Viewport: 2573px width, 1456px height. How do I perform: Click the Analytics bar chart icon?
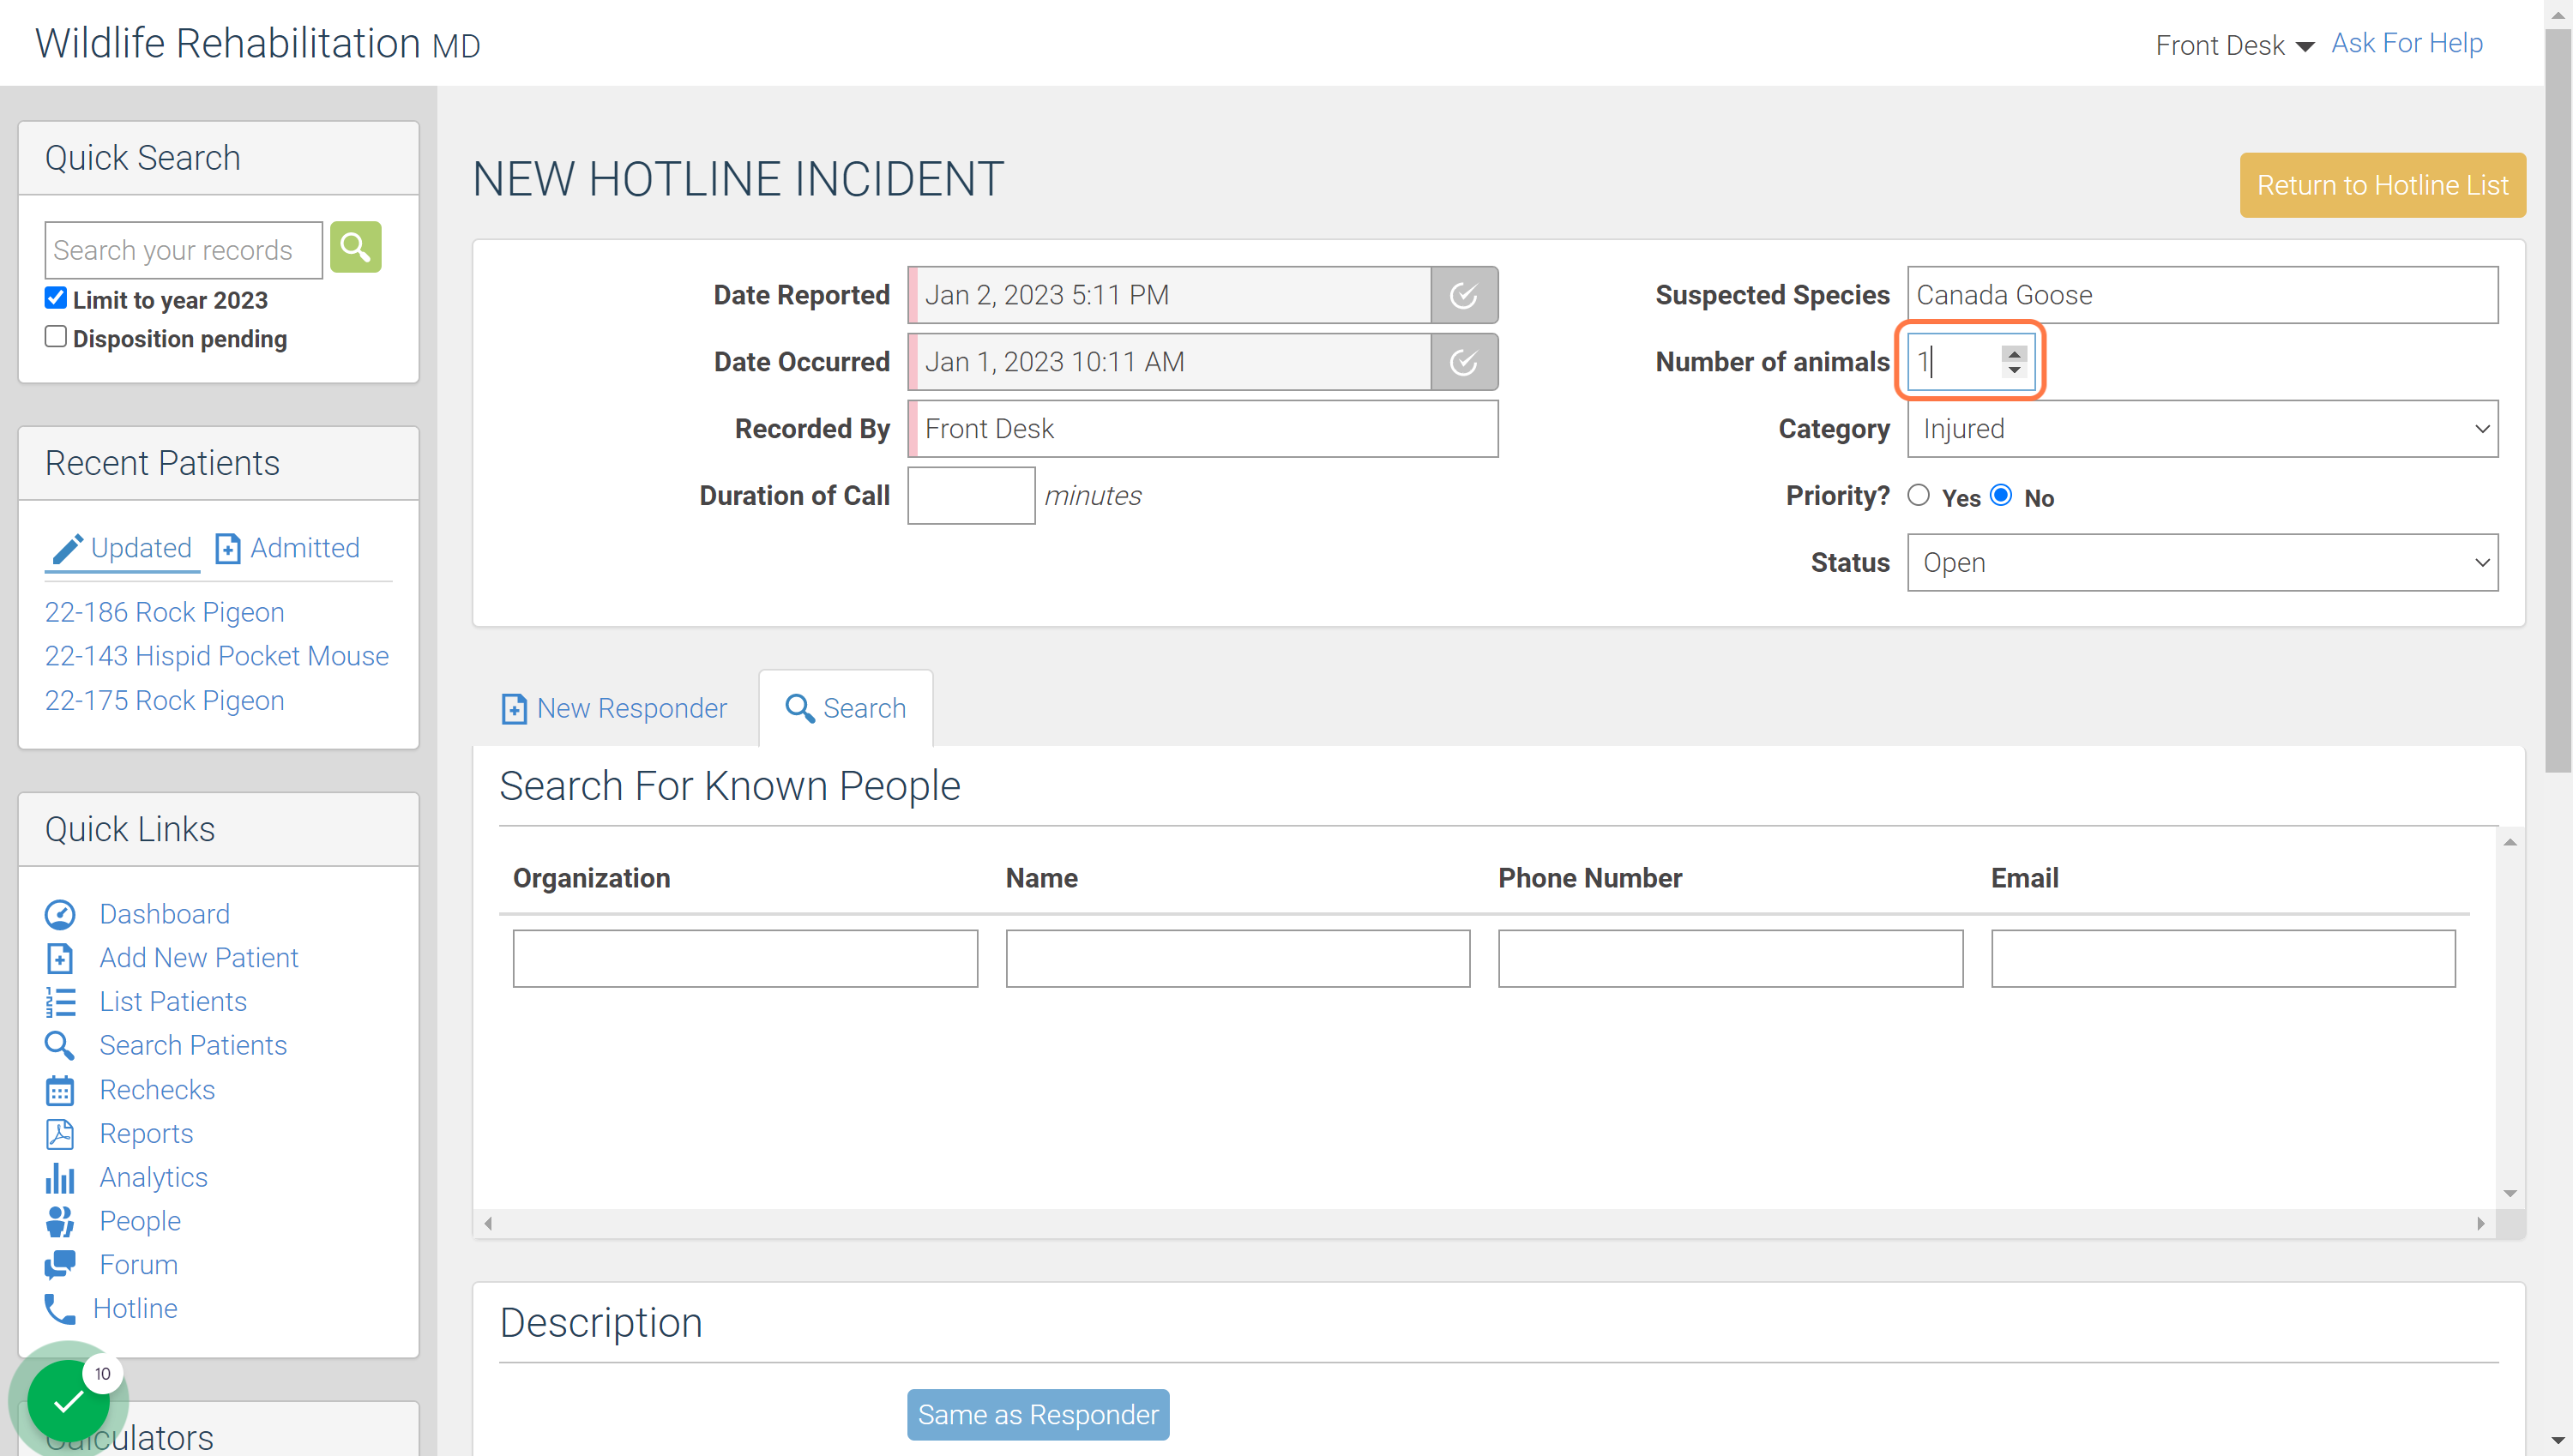(60, 1178)
